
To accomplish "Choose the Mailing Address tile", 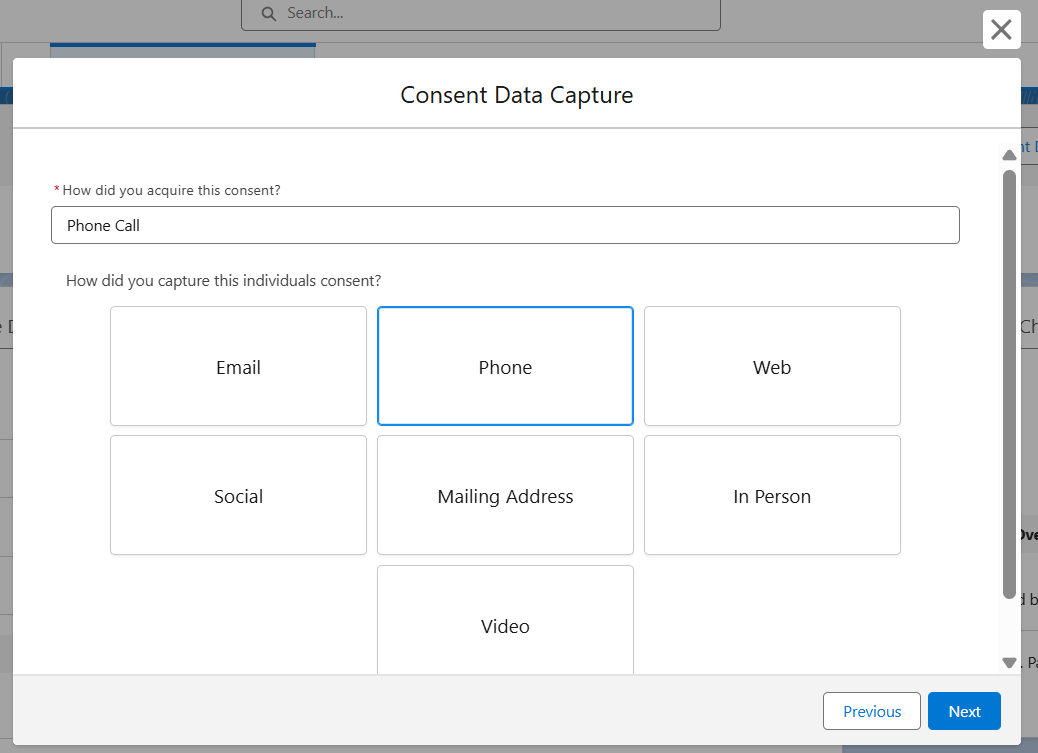I will click(x=505, y=495).
